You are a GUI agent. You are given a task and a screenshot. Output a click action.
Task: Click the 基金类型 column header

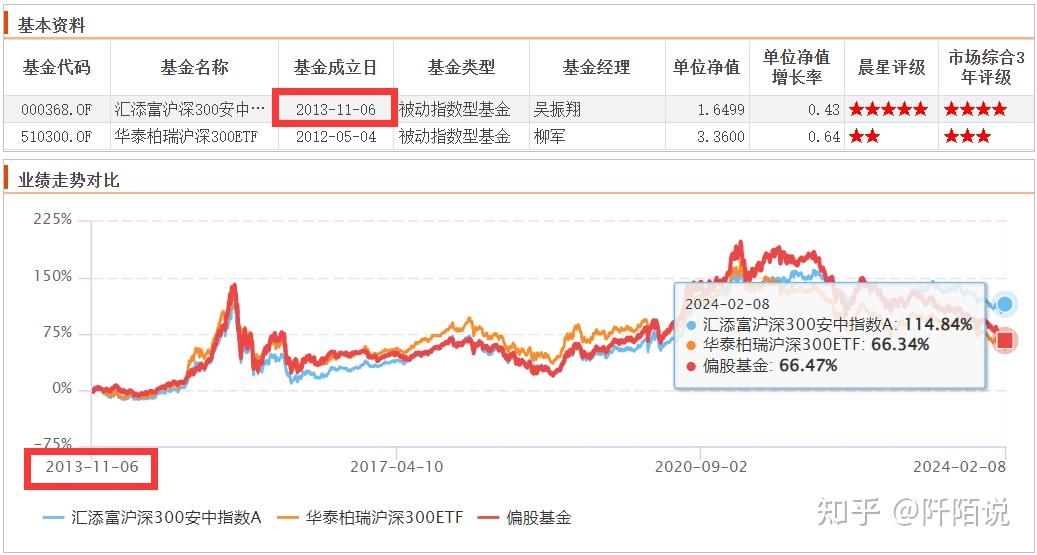(461, 67)
